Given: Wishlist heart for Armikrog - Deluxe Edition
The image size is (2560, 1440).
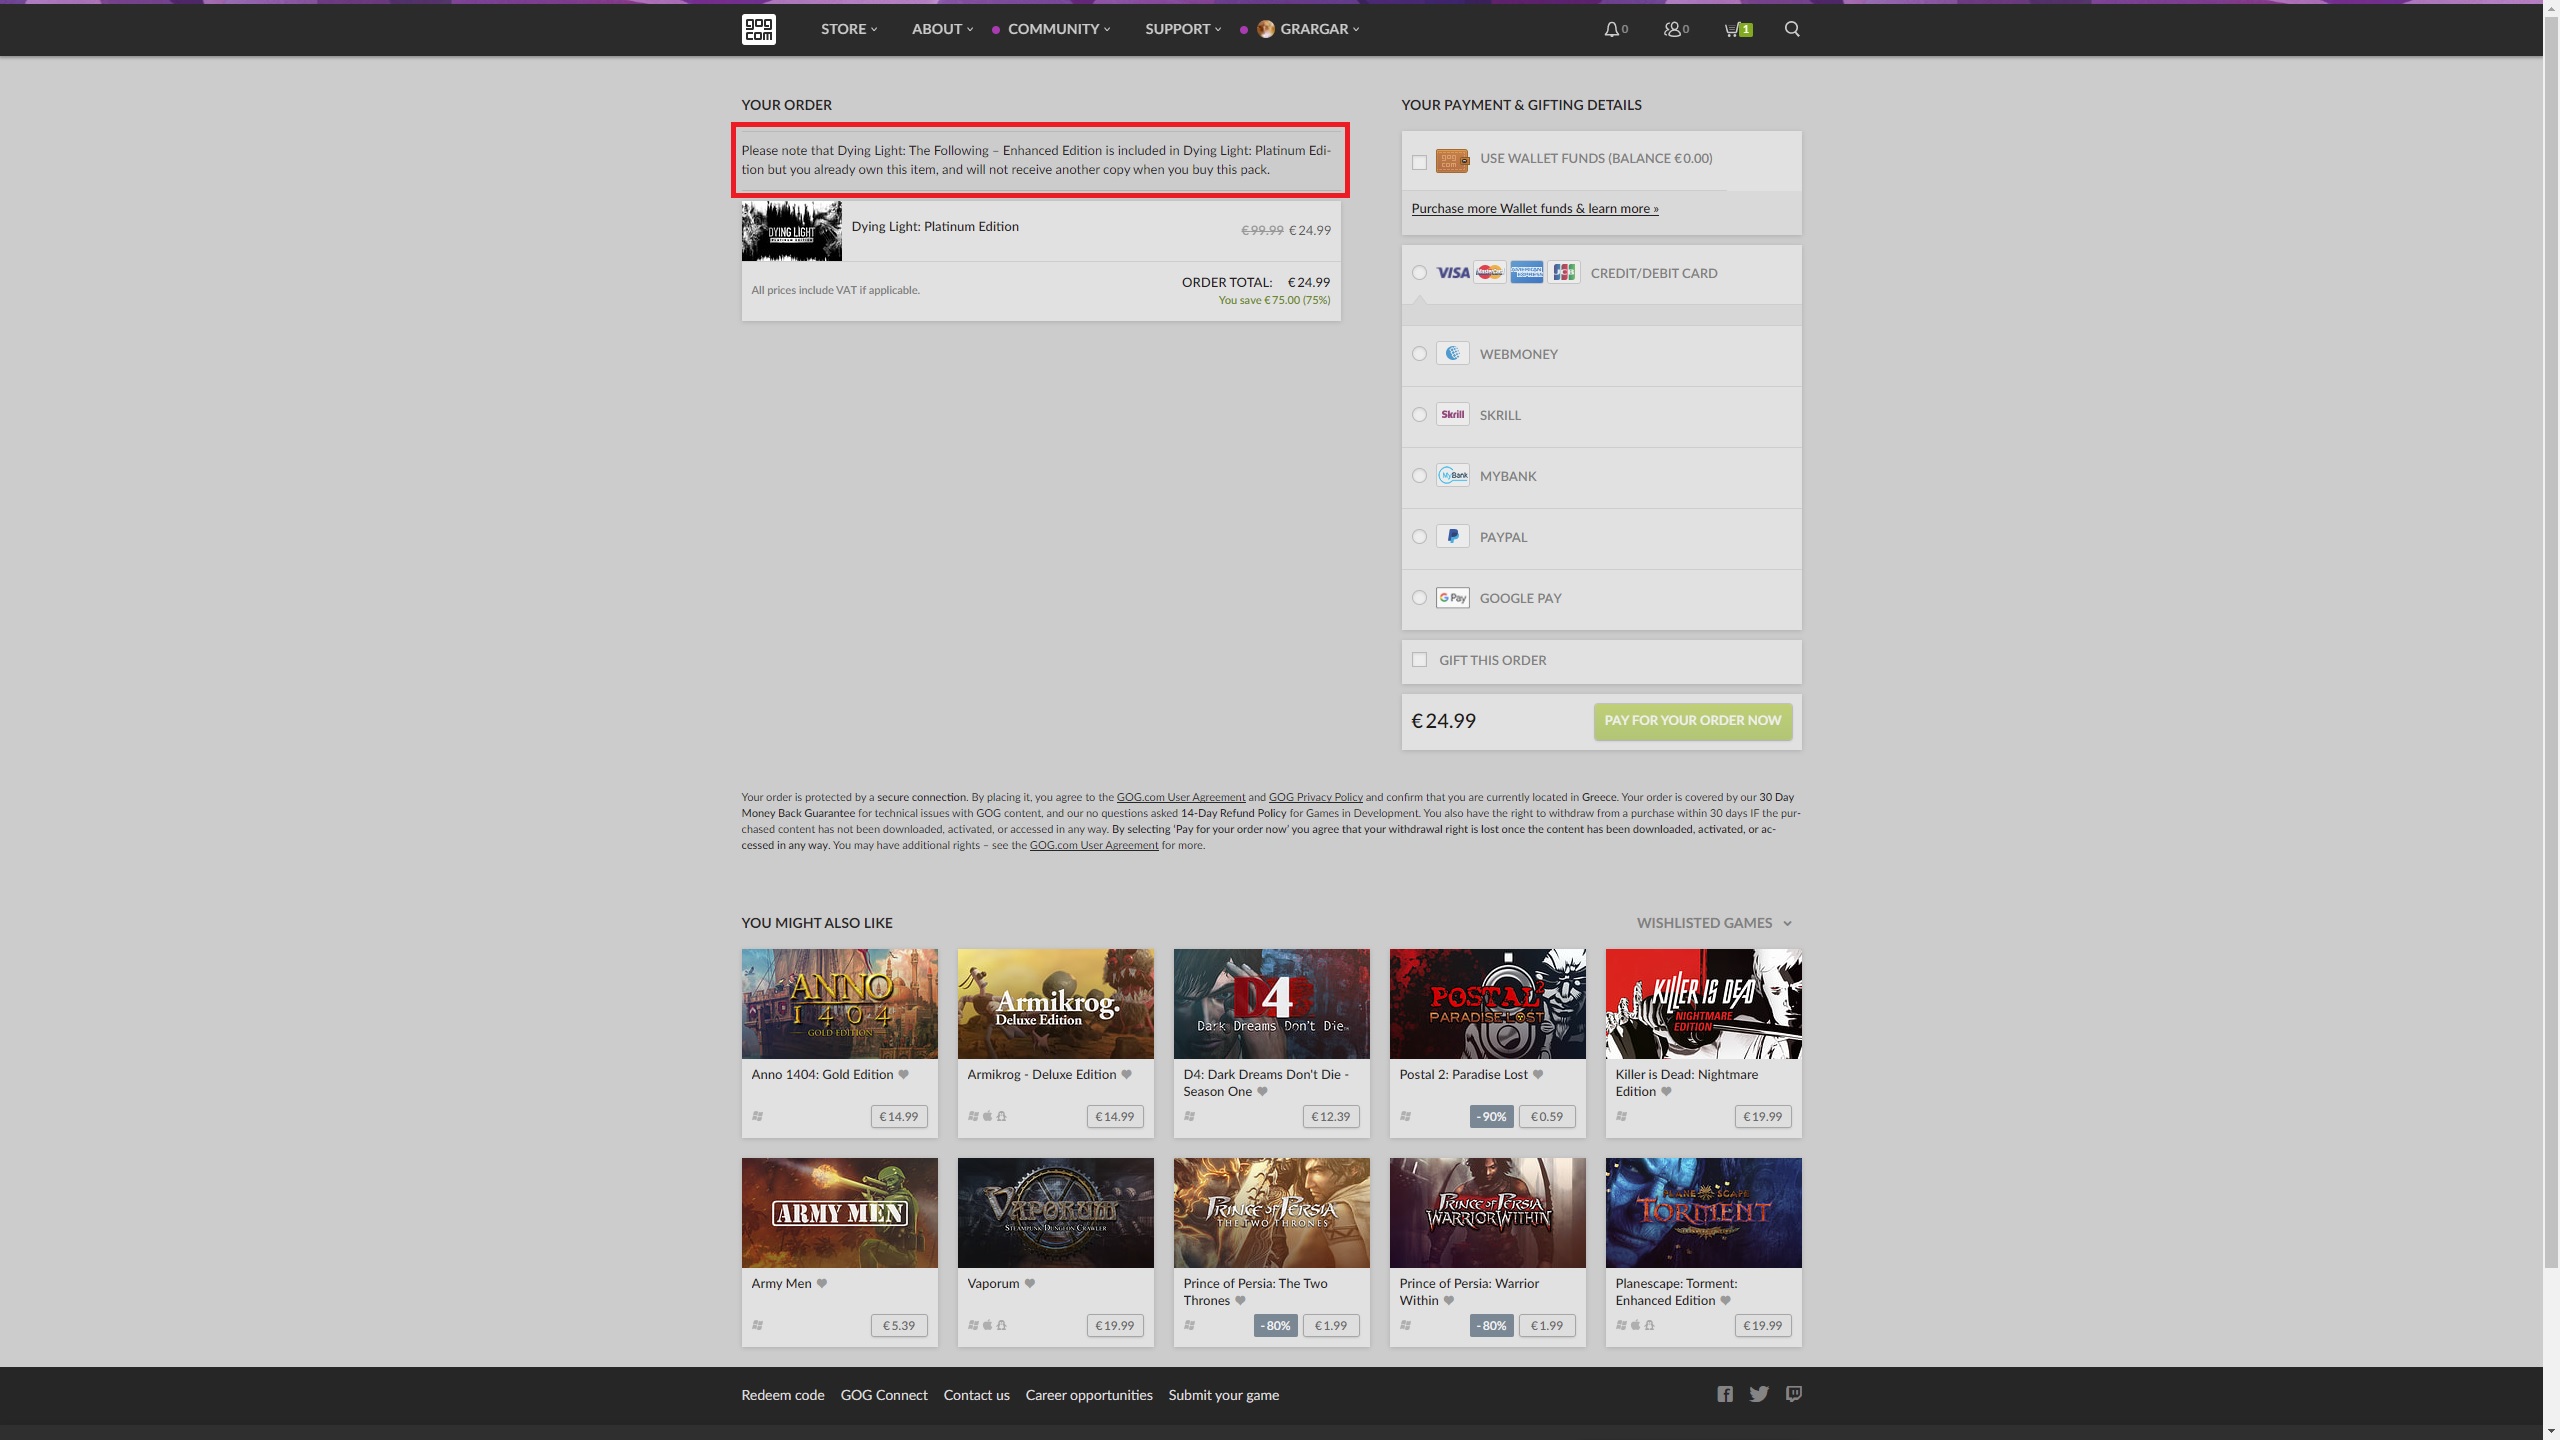Looking at the screenshot, I should [x=1126, y=1074].
